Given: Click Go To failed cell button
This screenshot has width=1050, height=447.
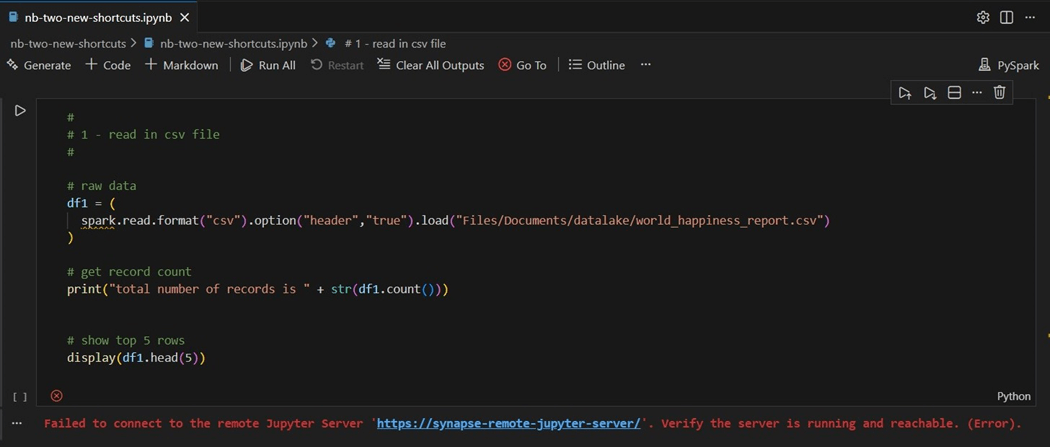Looking at the screenshot, I should point(522,65).
